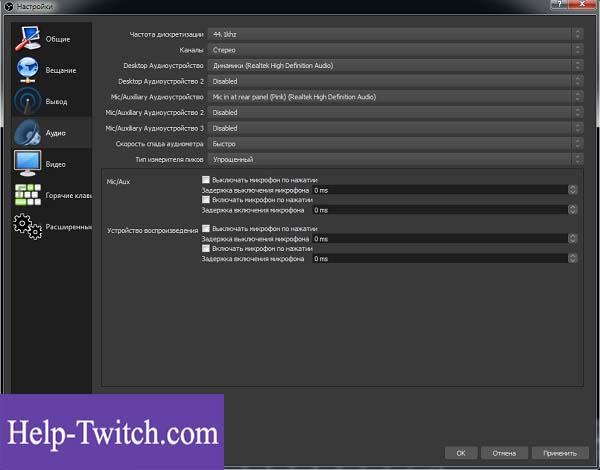Open the Общие settings wrench icon
This screenshot has height=470, width=600.
coord(28,38)
